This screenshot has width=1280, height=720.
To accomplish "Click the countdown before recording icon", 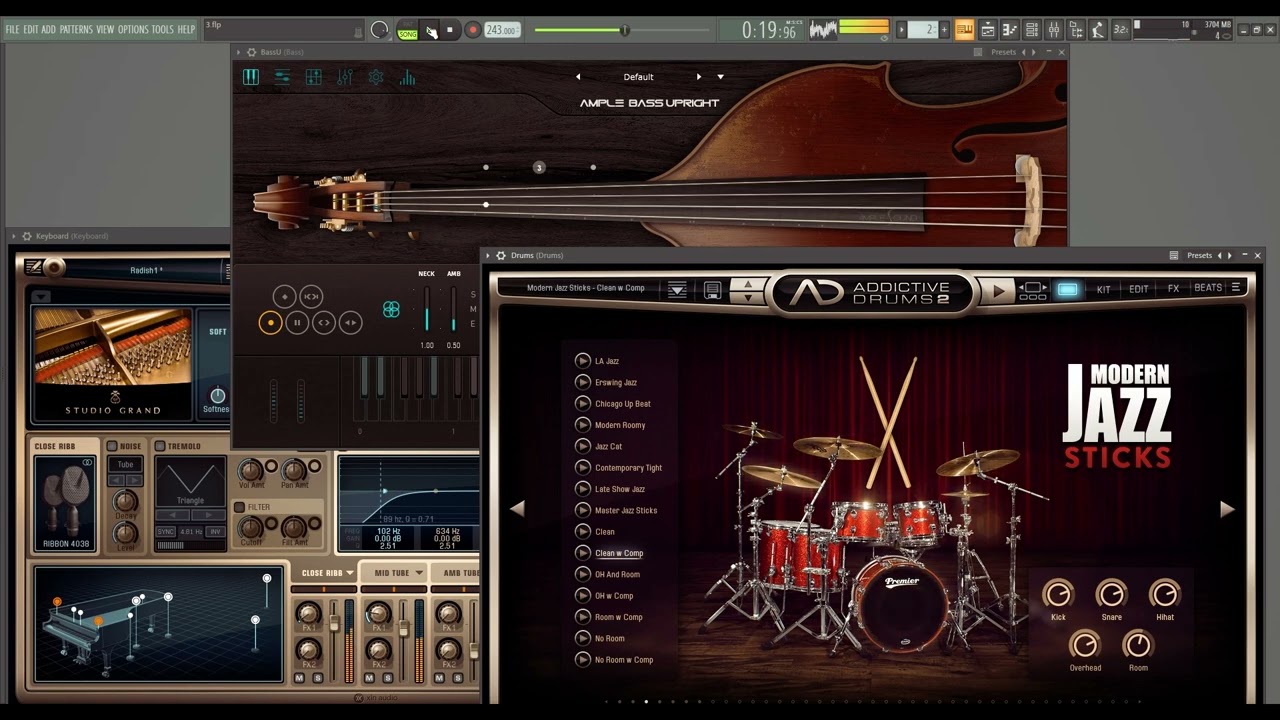I will pyautogui.click(x=1121, y=30).
